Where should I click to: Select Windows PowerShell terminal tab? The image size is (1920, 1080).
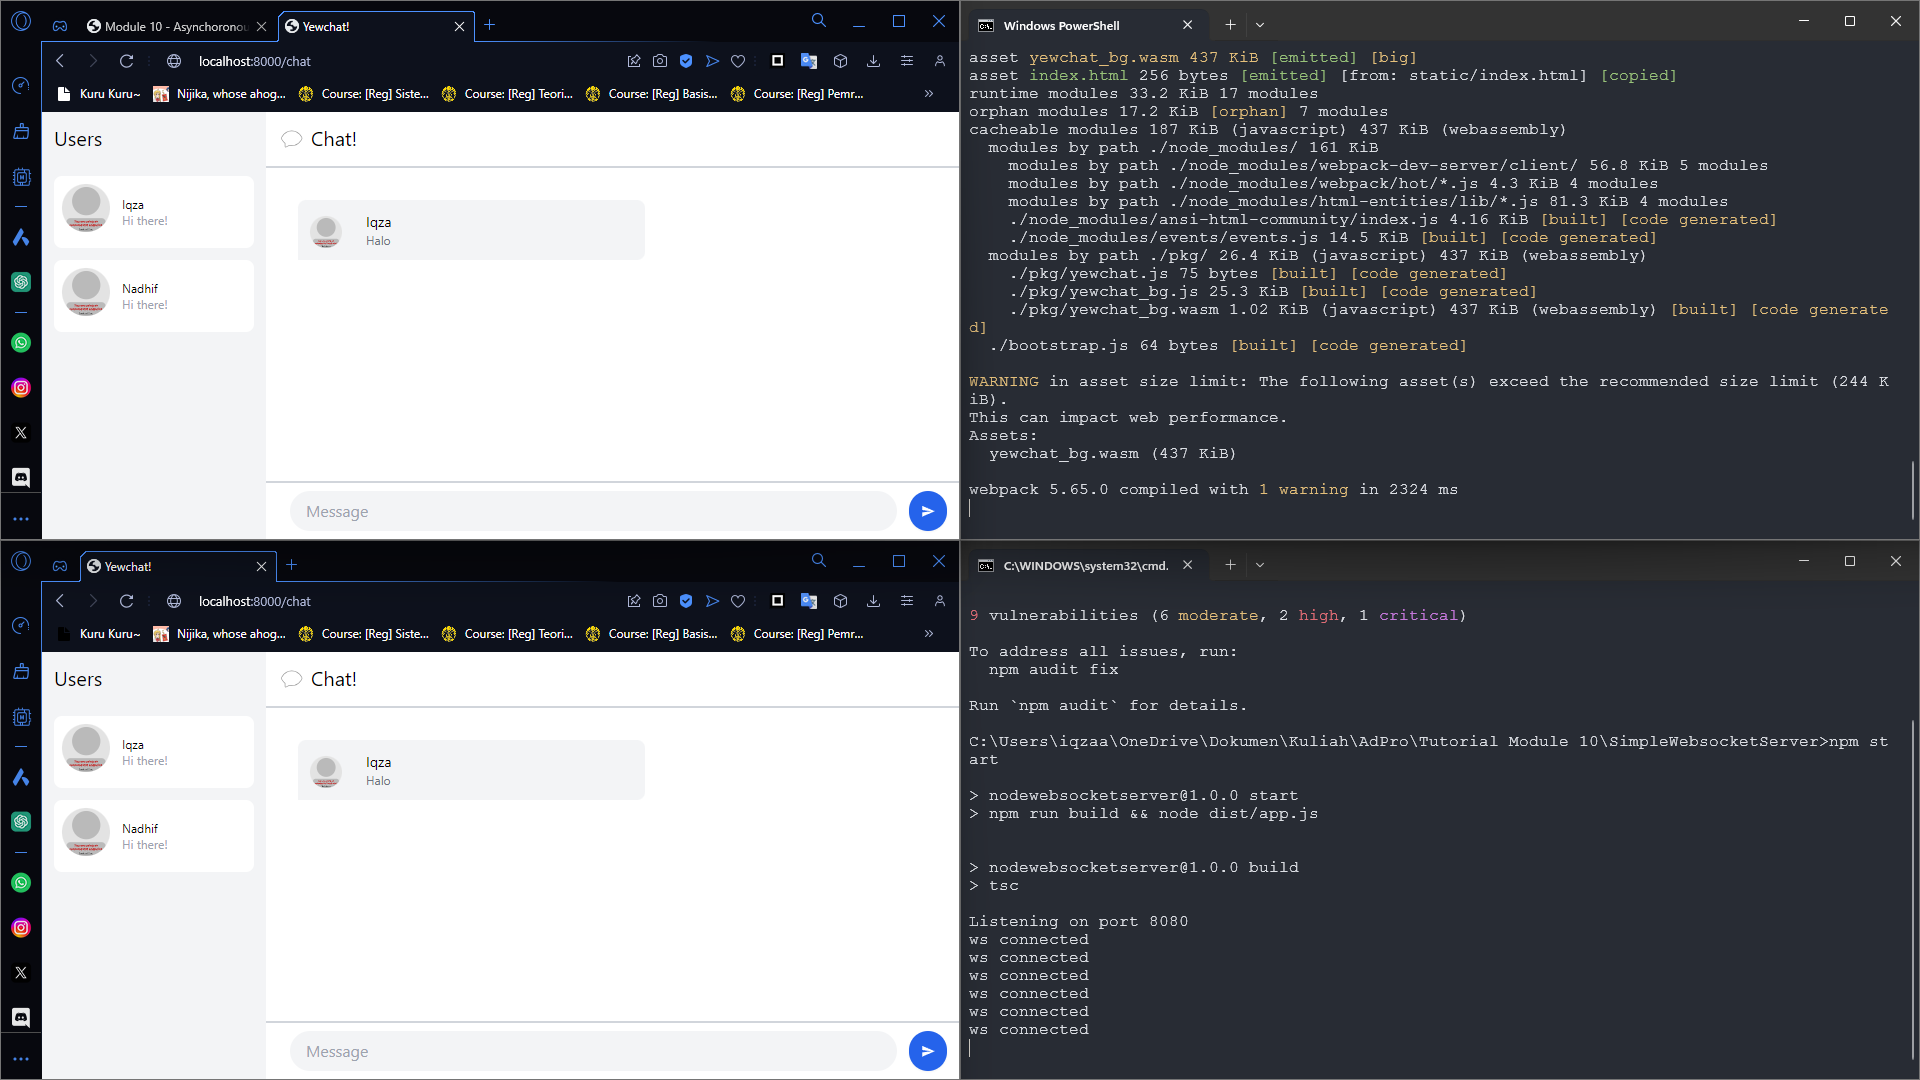(1086, 25)
